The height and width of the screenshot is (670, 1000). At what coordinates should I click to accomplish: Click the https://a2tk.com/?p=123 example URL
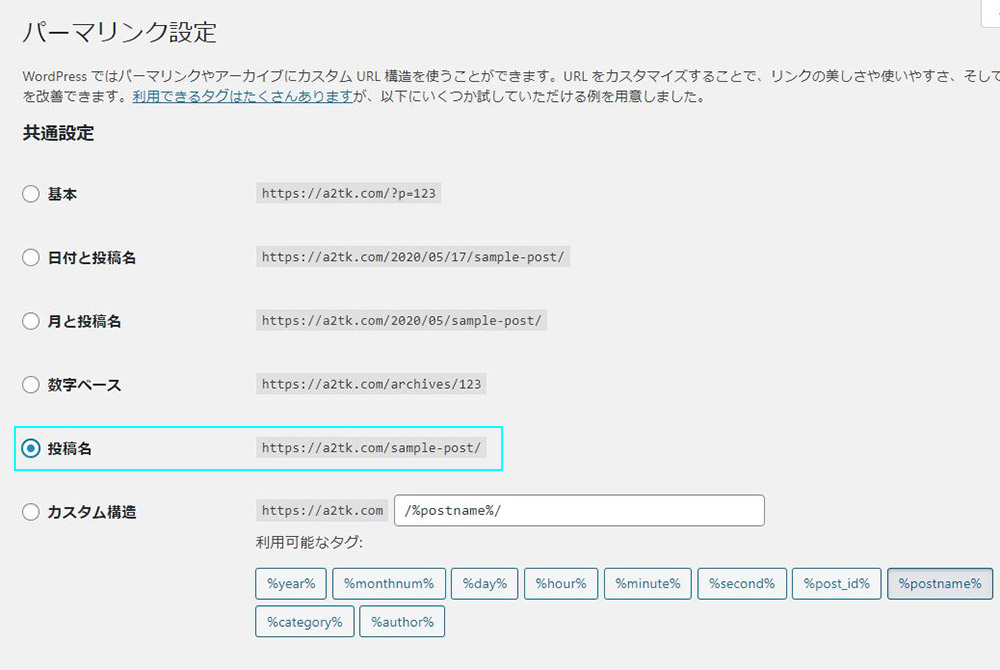point(349,193)
